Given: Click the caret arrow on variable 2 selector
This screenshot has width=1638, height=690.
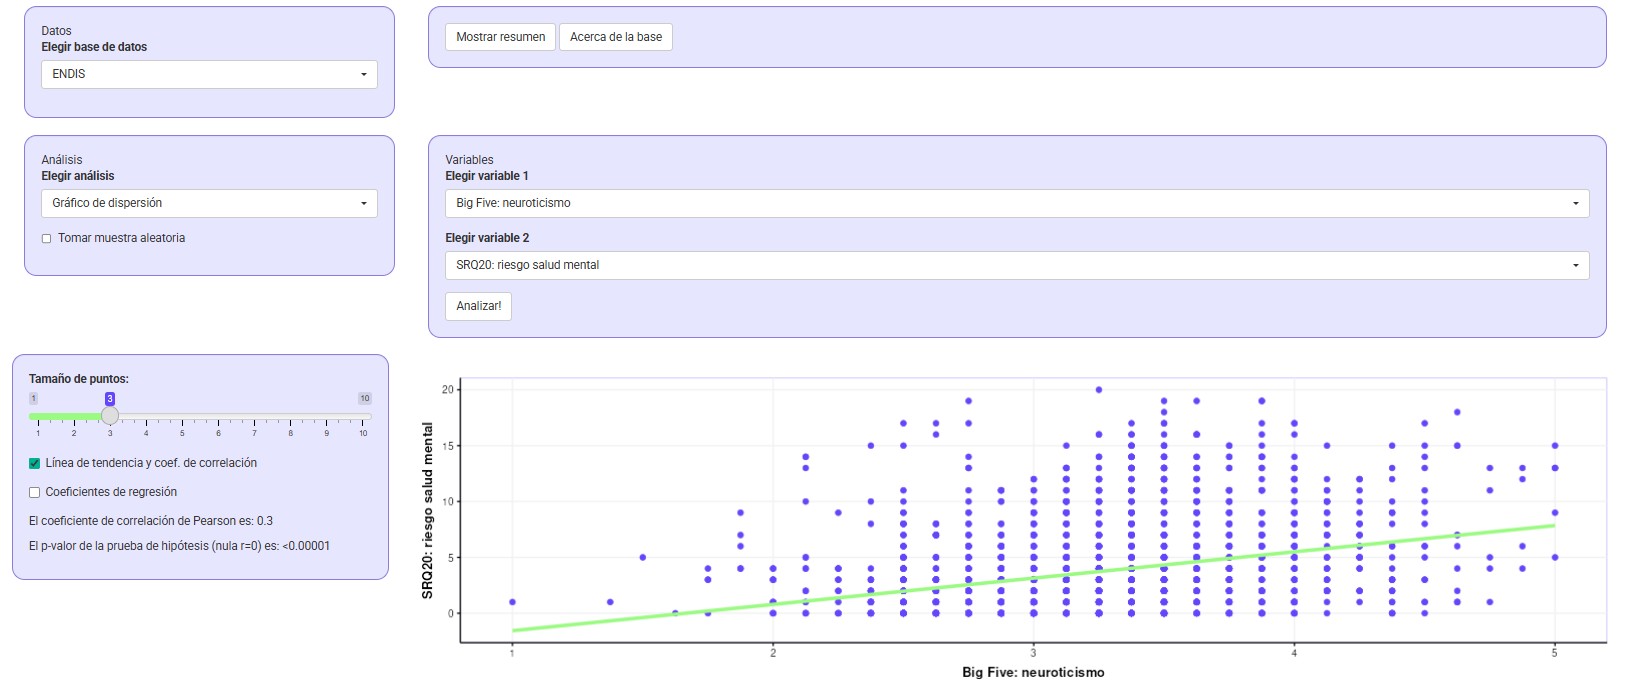Looking at the screenshot, I should [x=1575, y=266].
